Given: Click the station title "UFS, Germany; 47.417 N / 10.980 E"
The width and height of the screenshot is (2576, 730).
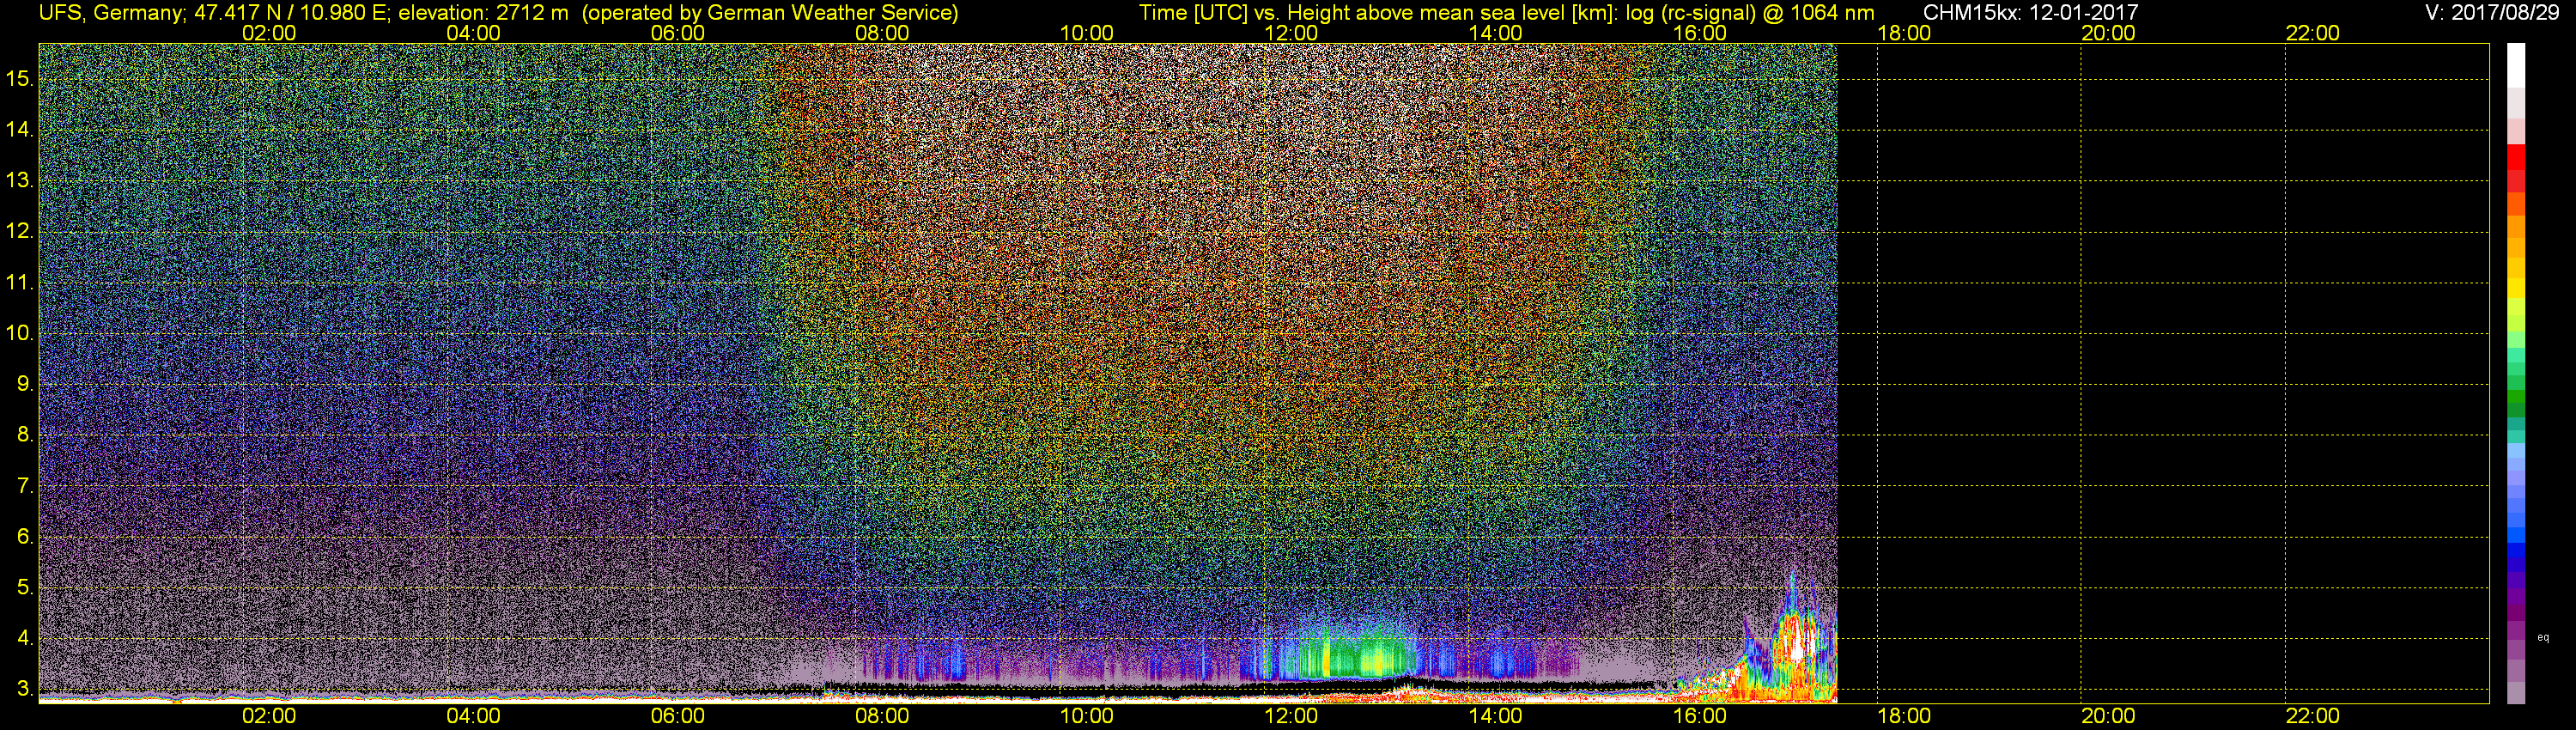Looking at the screenshot, I should (x=213, y=13).
